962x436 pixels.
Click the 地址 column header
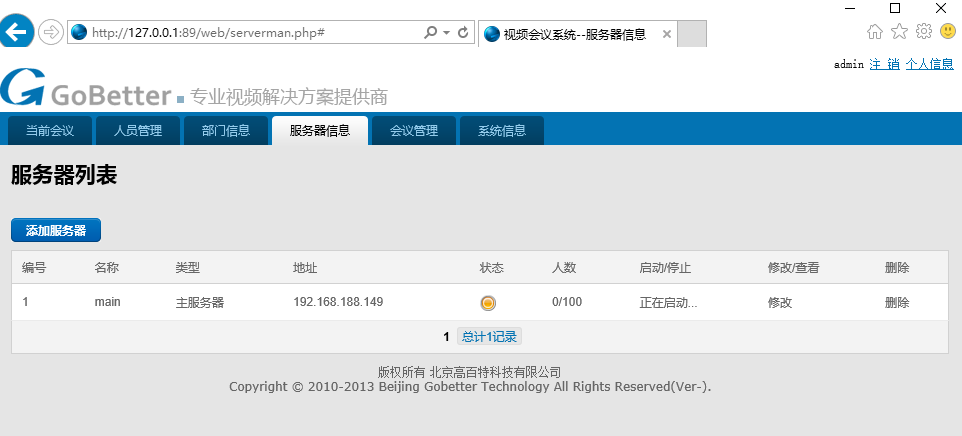[306, 268]
